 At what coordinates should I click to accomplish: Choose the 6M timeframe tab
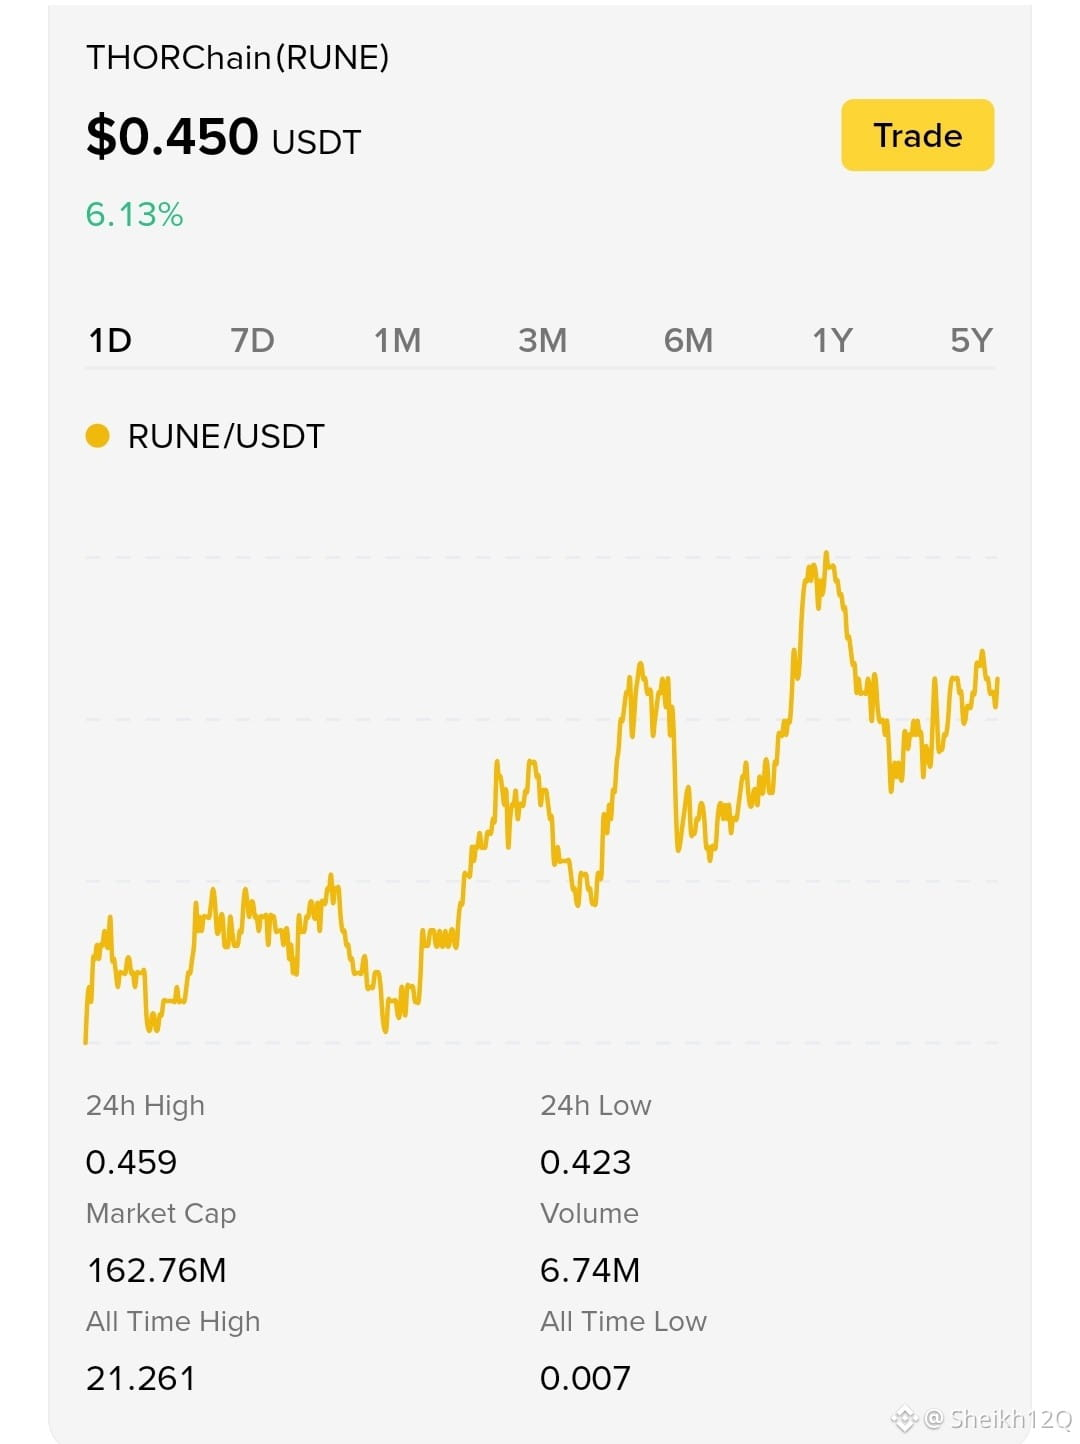(x=688, y=341)
